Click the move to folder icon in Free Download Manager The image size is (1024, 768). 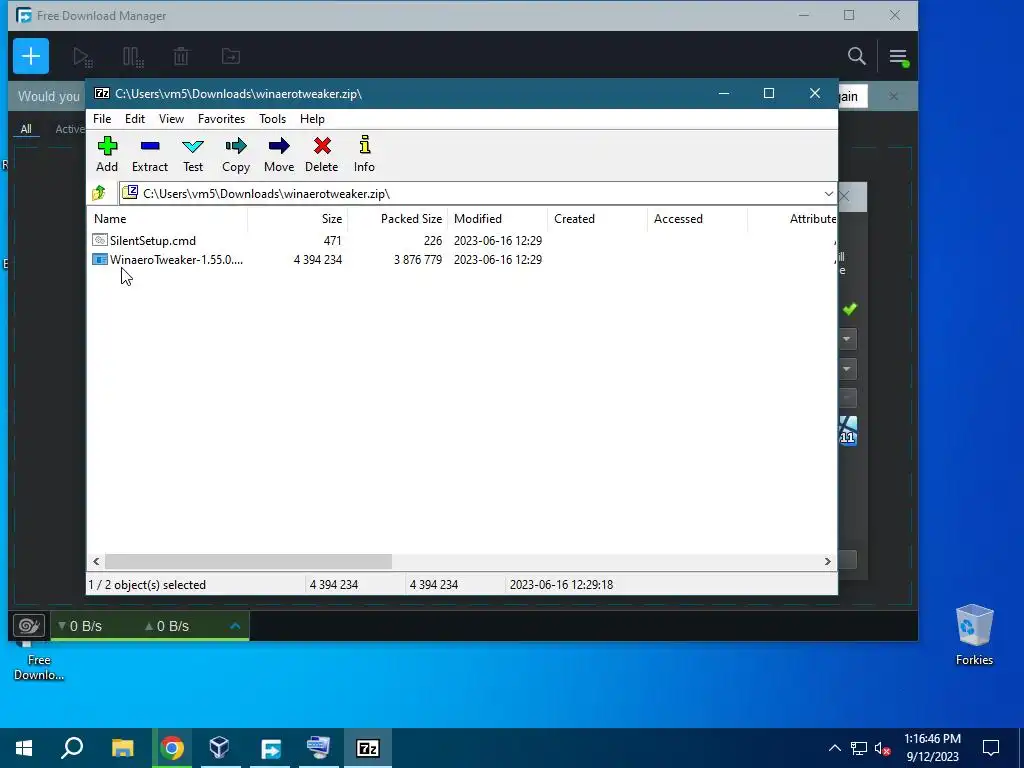pos(231,57)
